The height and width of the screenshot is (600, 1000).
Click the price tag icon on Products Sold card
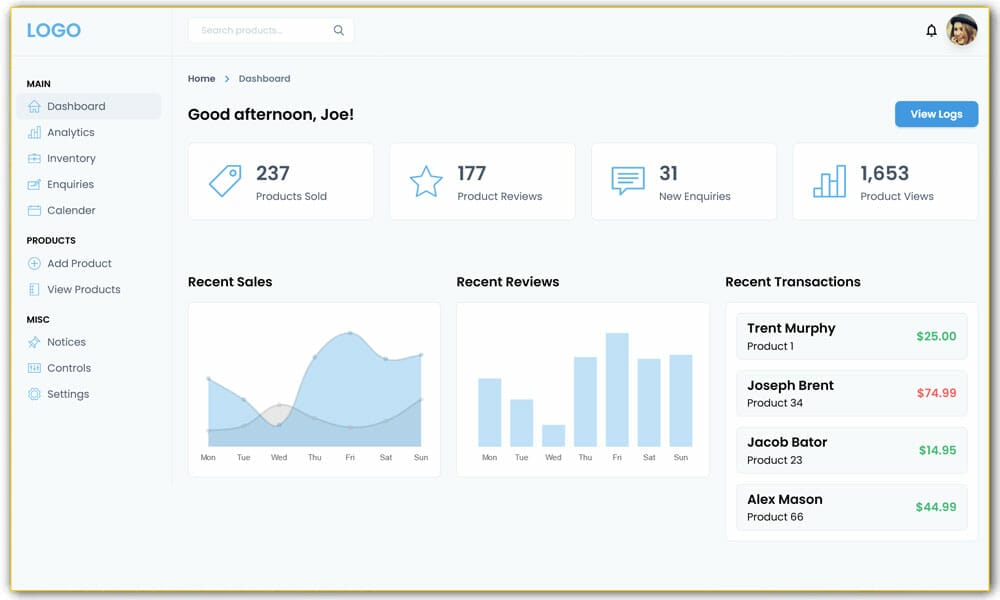(x=223, y=180)
